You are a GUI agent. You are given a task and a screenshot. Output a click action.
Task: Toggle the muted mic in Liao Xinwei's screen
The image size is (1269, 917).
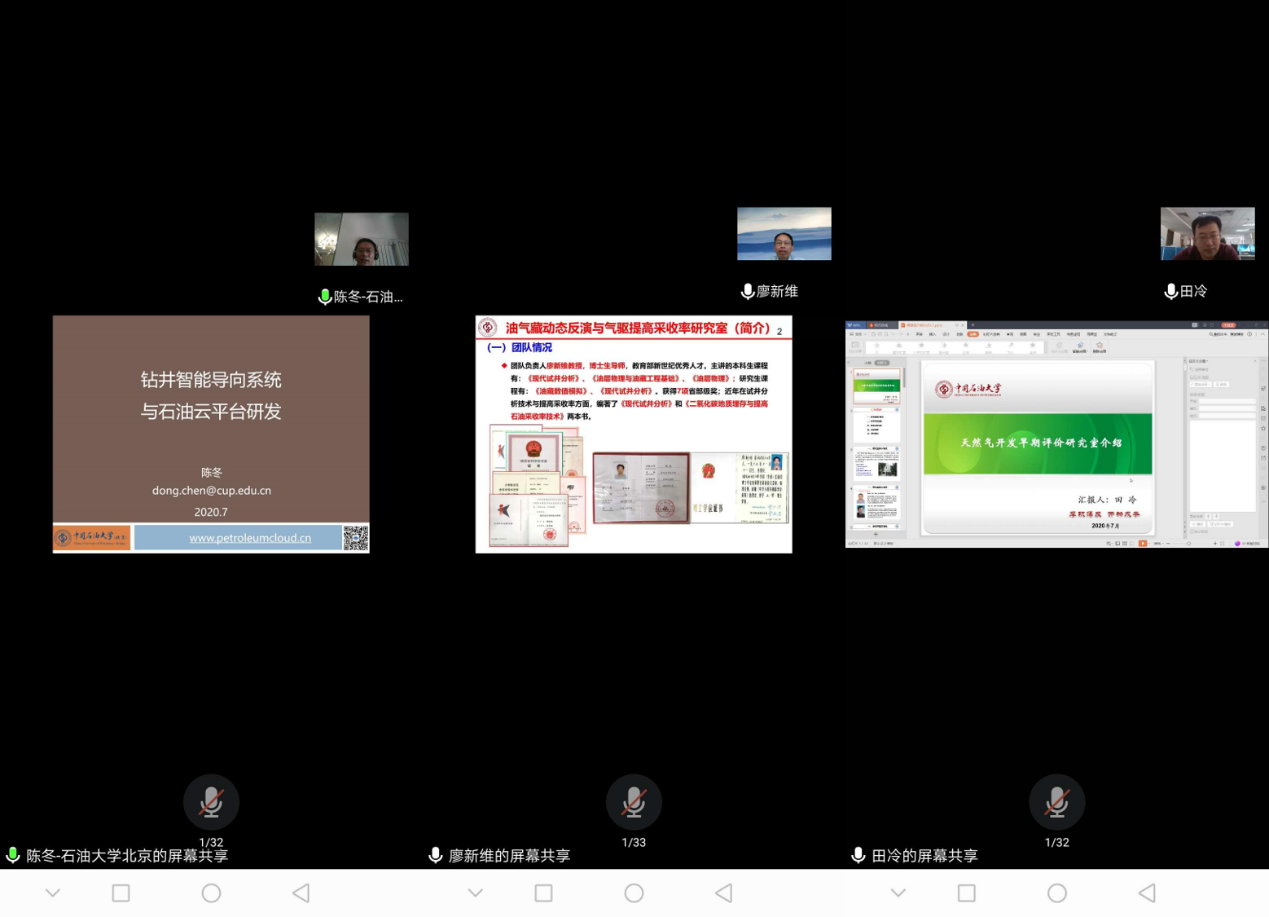(x=634, y=802)
